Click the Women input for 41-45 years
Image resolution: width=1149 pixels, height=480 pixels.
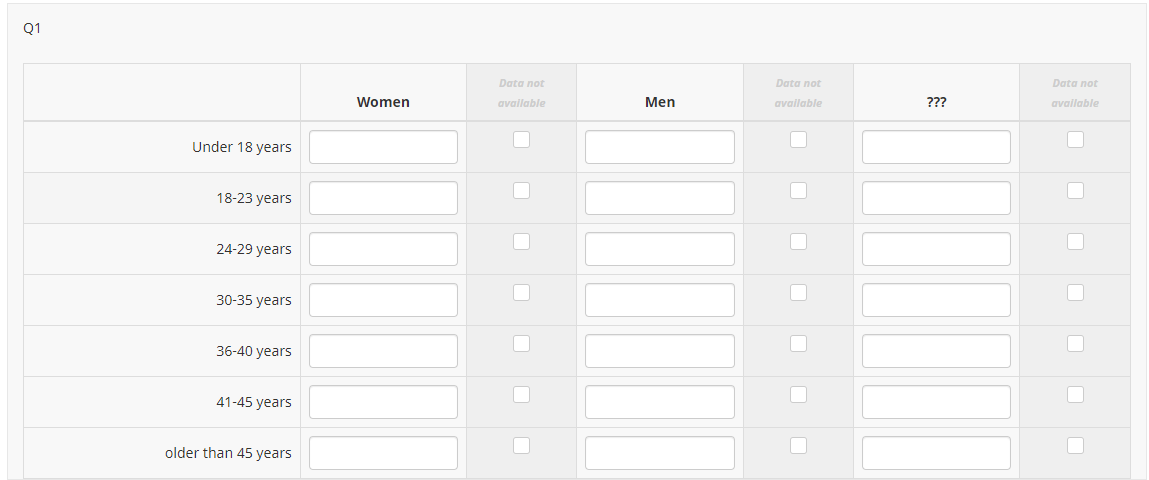pyautogui.click(x=383, y=402)
